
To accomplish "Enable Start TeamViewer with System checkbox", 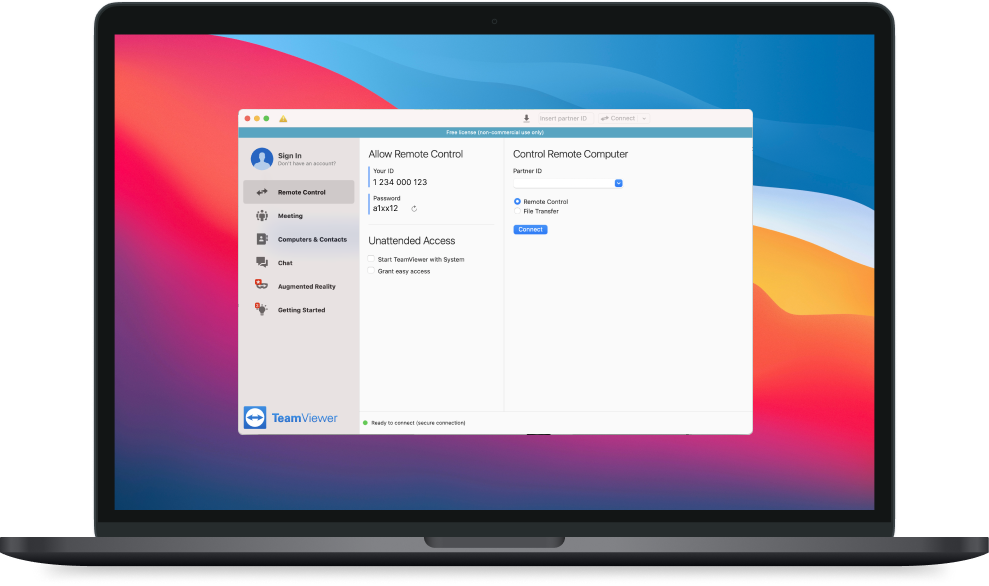I will pos(371,259).
